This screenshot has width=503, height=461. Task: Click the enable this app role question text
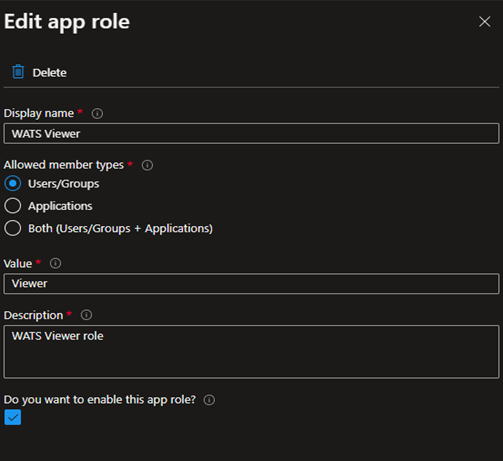pyautogui.click(x=100, y=400)
